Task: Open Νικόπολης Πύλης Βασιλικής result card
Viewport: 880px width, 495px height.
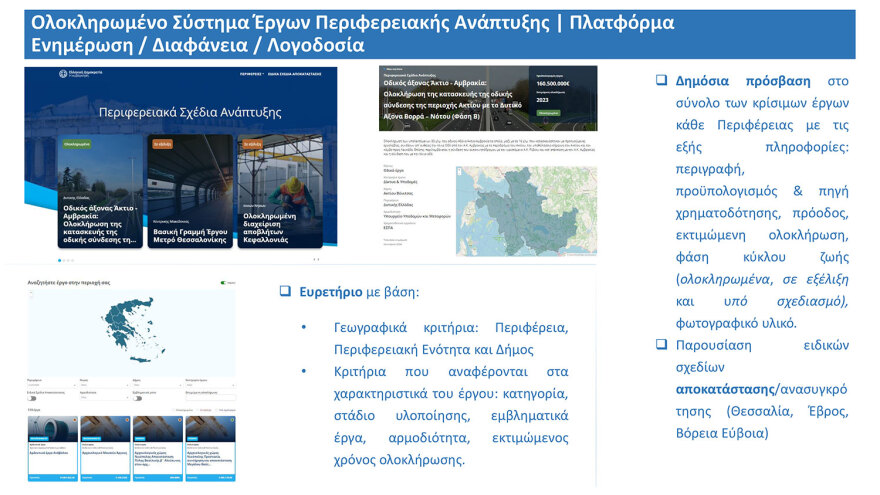Action: coord(158,448)
